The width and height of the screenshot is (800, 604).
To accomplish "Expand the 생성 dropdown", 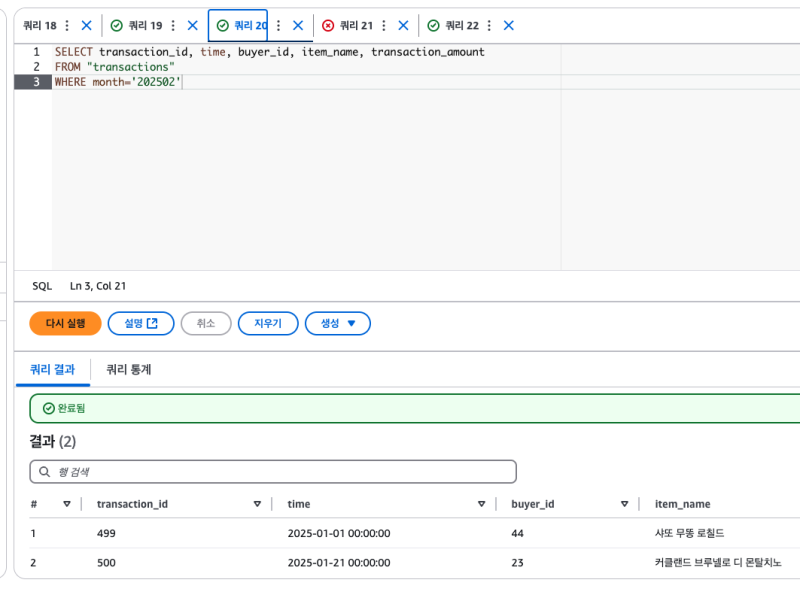I will (x=337, y=323).
